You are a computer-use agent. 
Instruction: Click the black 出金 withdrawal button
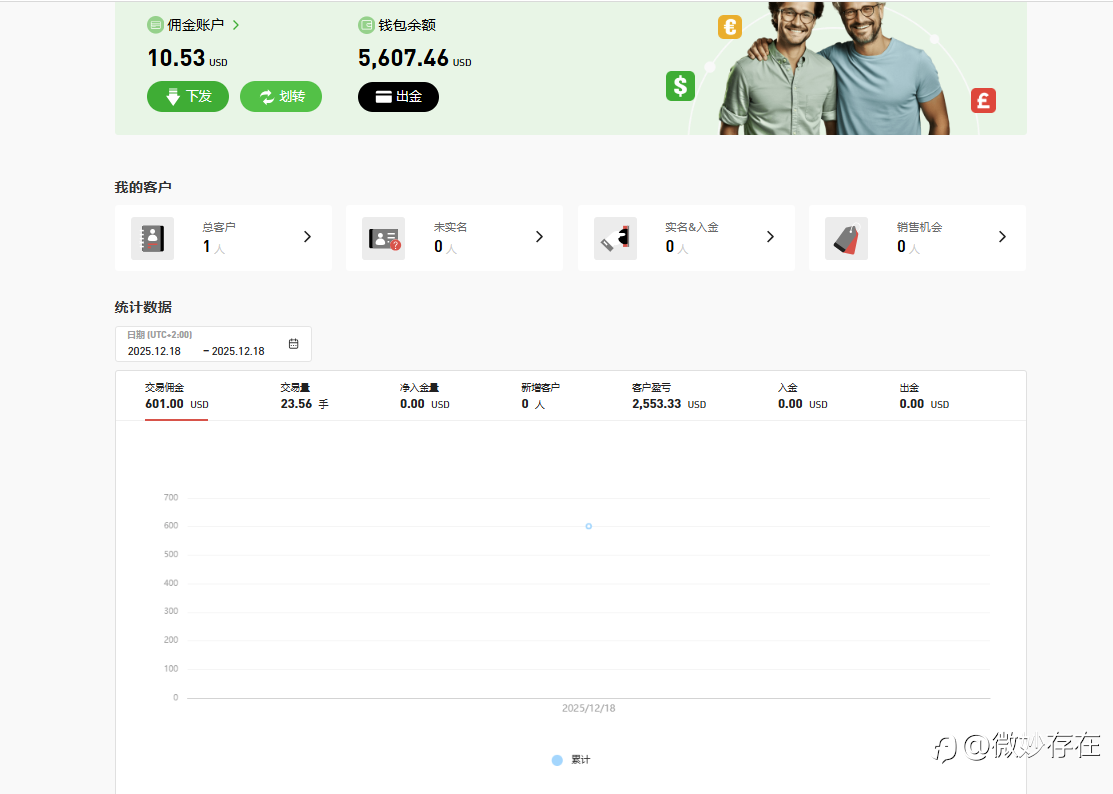tap(398, 97)
